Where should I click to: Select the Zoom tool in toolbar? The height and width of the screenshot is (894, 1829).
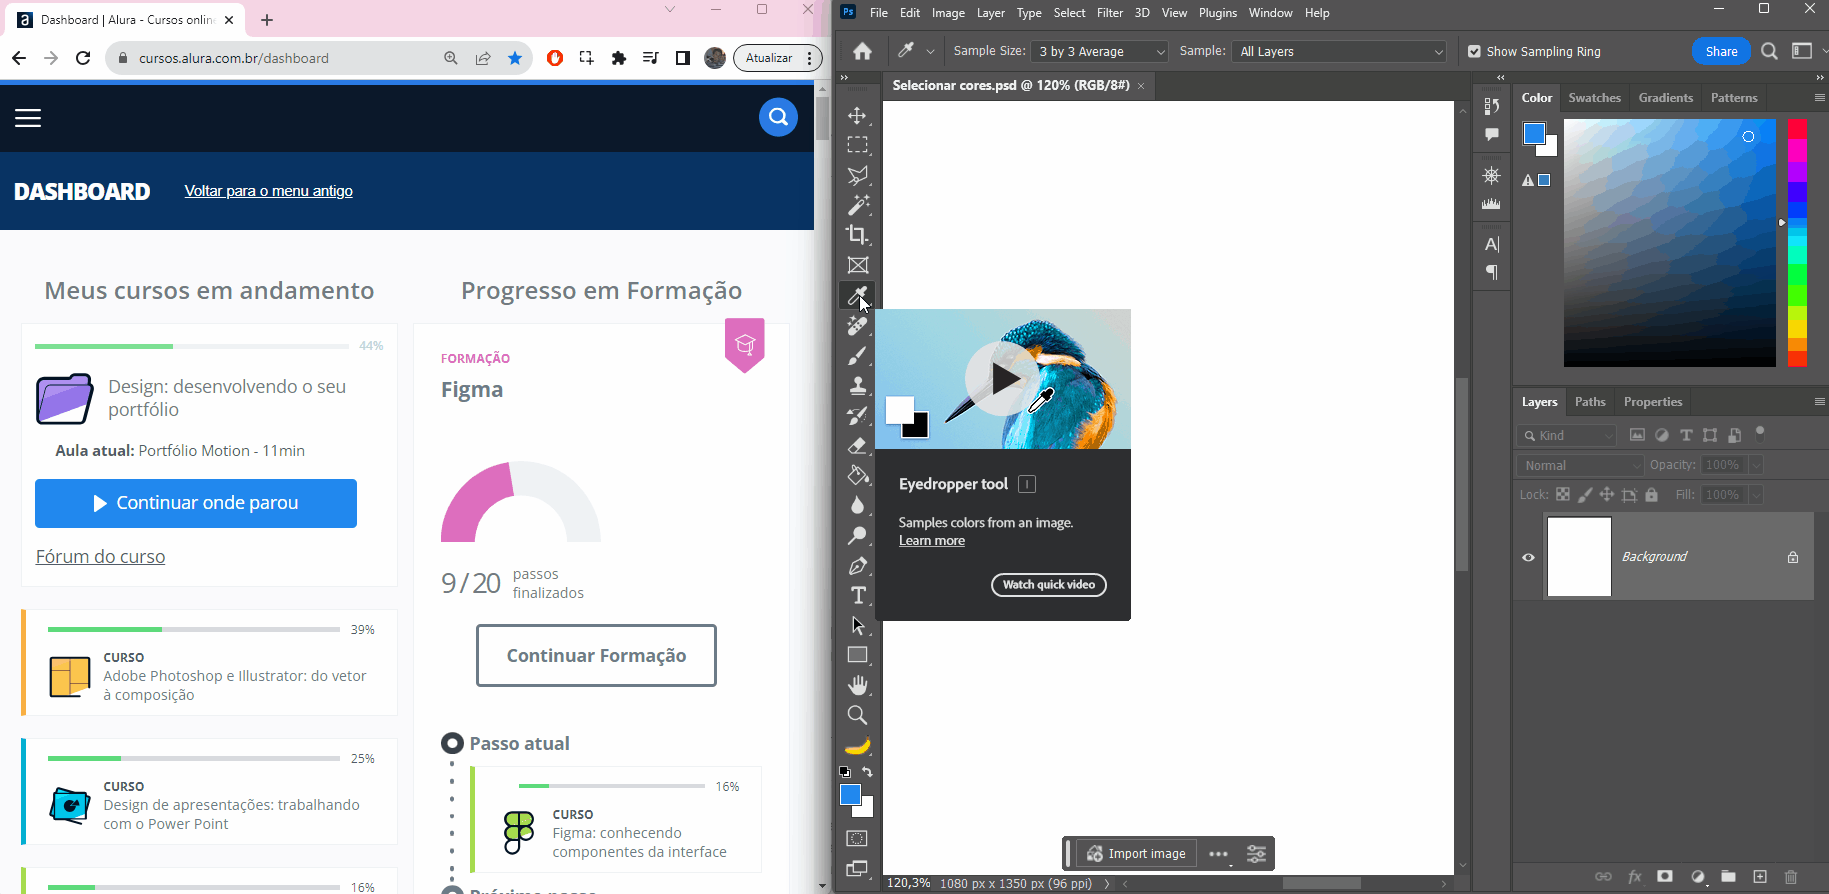coord(857,715)
